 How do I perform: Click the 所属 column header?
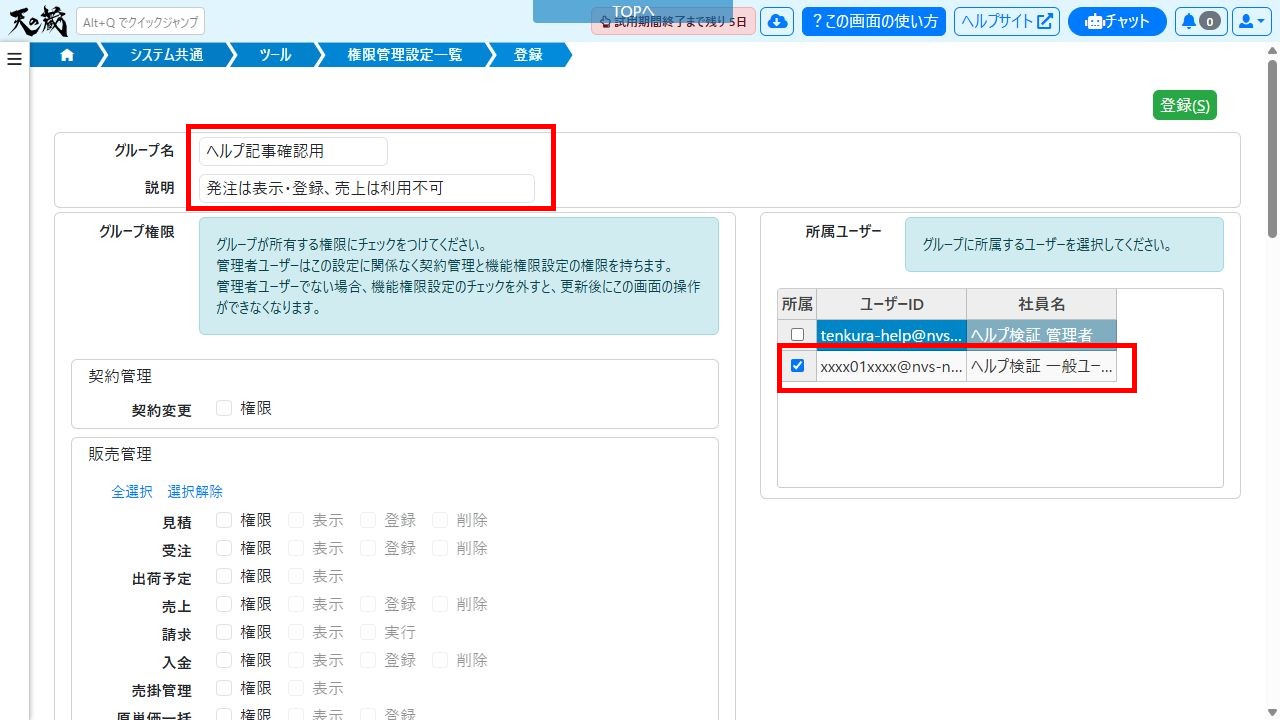[797, 304]
